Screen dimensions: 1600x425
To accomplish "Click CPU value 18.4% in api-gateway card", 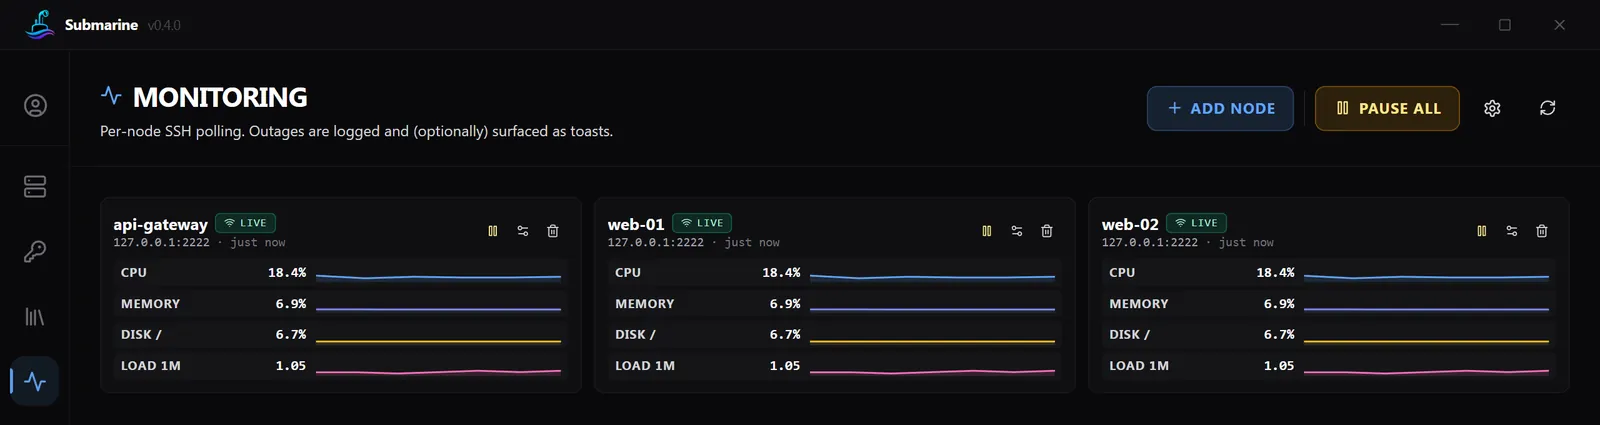I will click(287, 272).
